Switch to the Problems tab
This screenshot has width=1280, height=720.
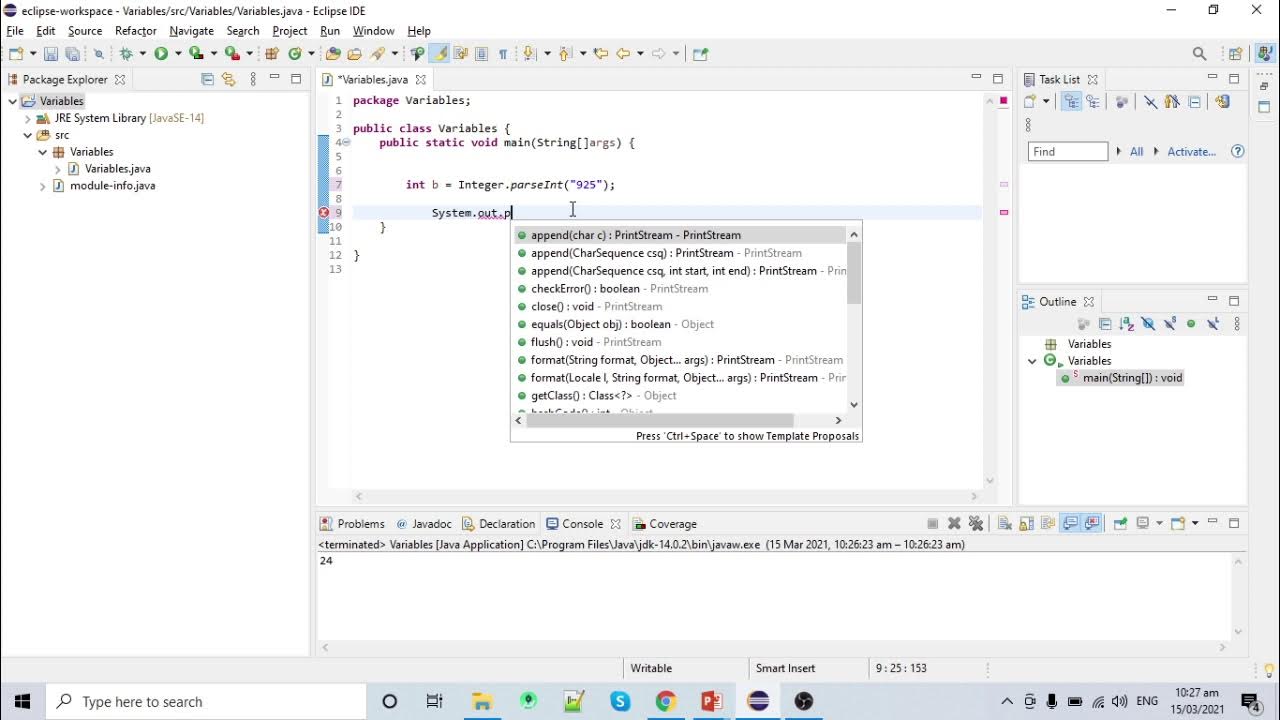pyautogui.click(x=352, y=524)
